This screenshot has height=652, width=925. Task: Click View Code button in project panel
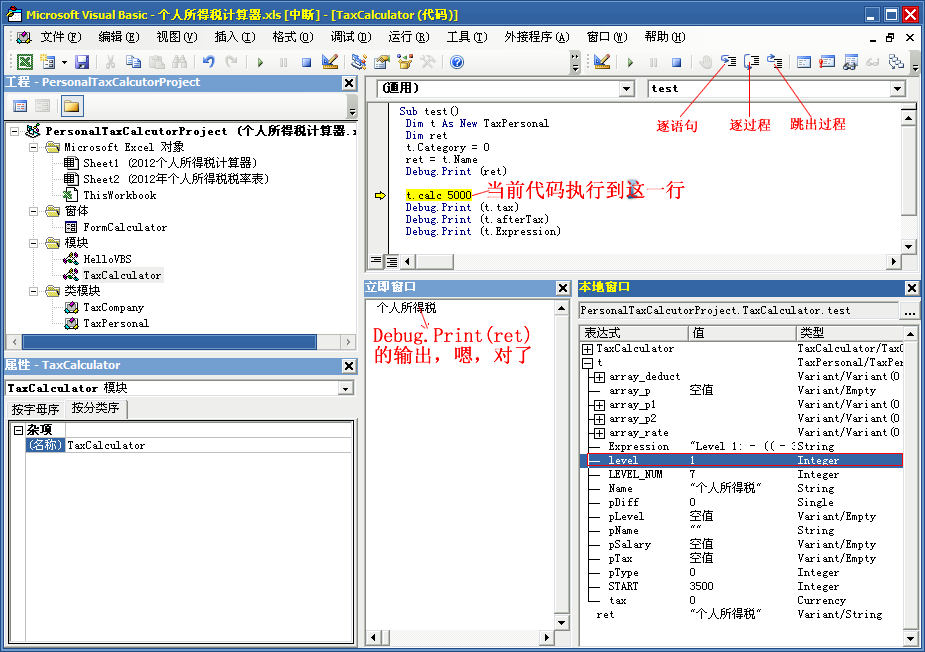click(x=20, y=106)
